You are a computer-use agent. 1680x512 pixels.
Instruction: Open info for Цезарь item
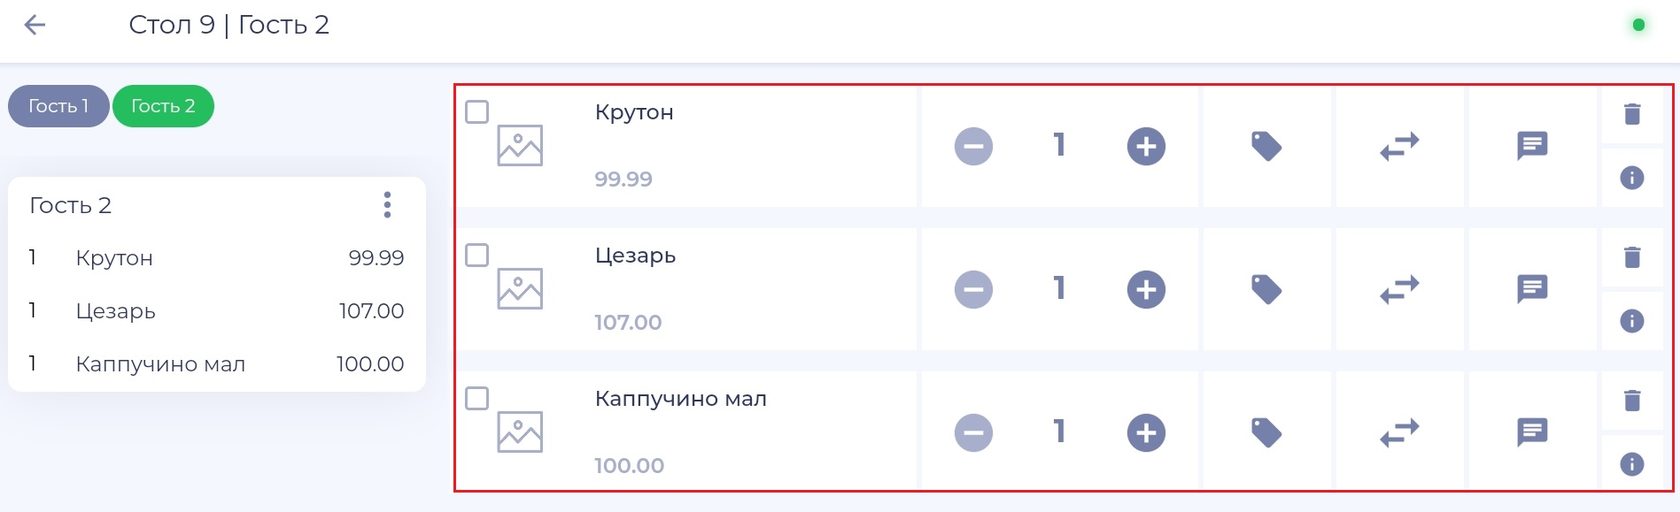coord(1632,321)
